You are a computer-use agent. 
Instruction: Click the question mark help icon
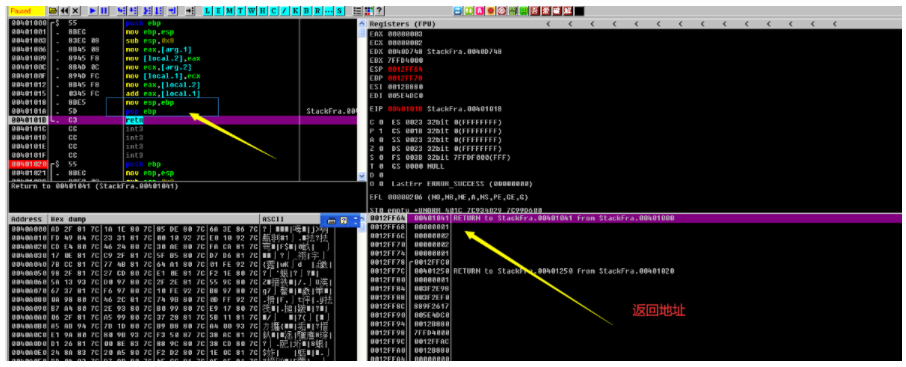point(380,10)
